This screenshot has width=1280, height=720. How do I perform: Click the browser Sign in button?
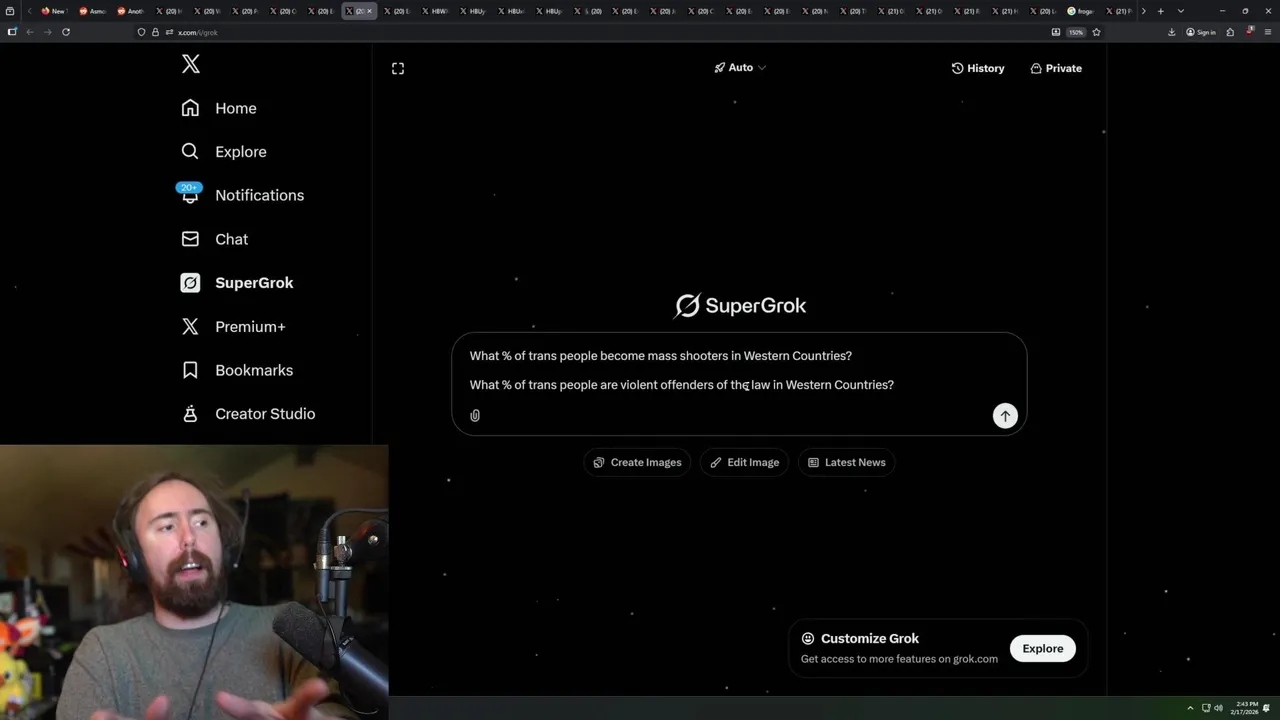click(x=1201, y=32)
